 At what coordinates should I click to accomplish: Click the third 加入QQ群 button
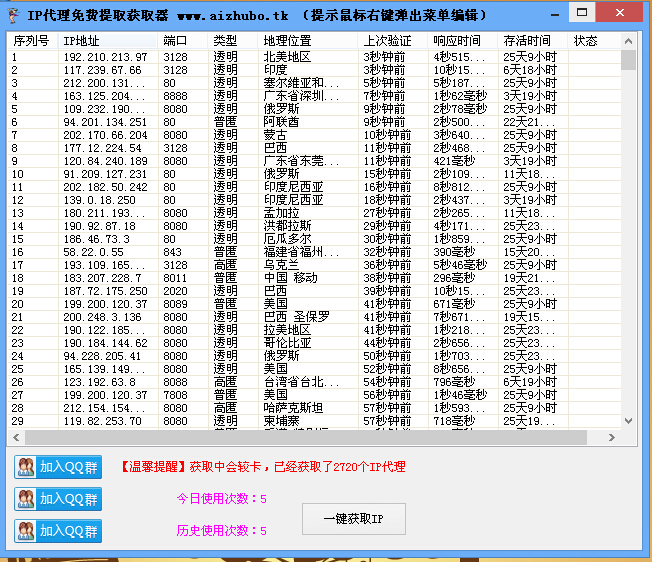point(58,531)
